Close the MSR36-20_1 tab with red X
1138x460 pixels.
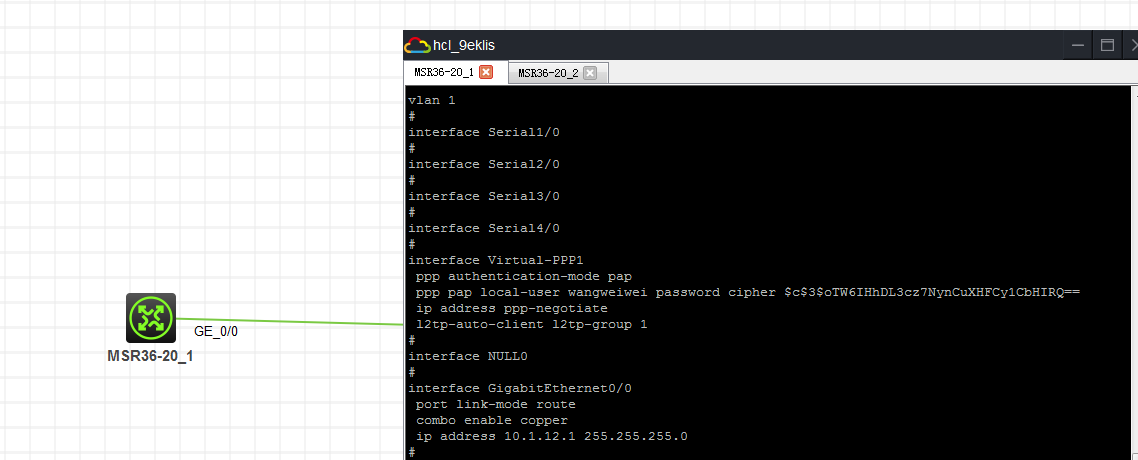coord(486,72)
